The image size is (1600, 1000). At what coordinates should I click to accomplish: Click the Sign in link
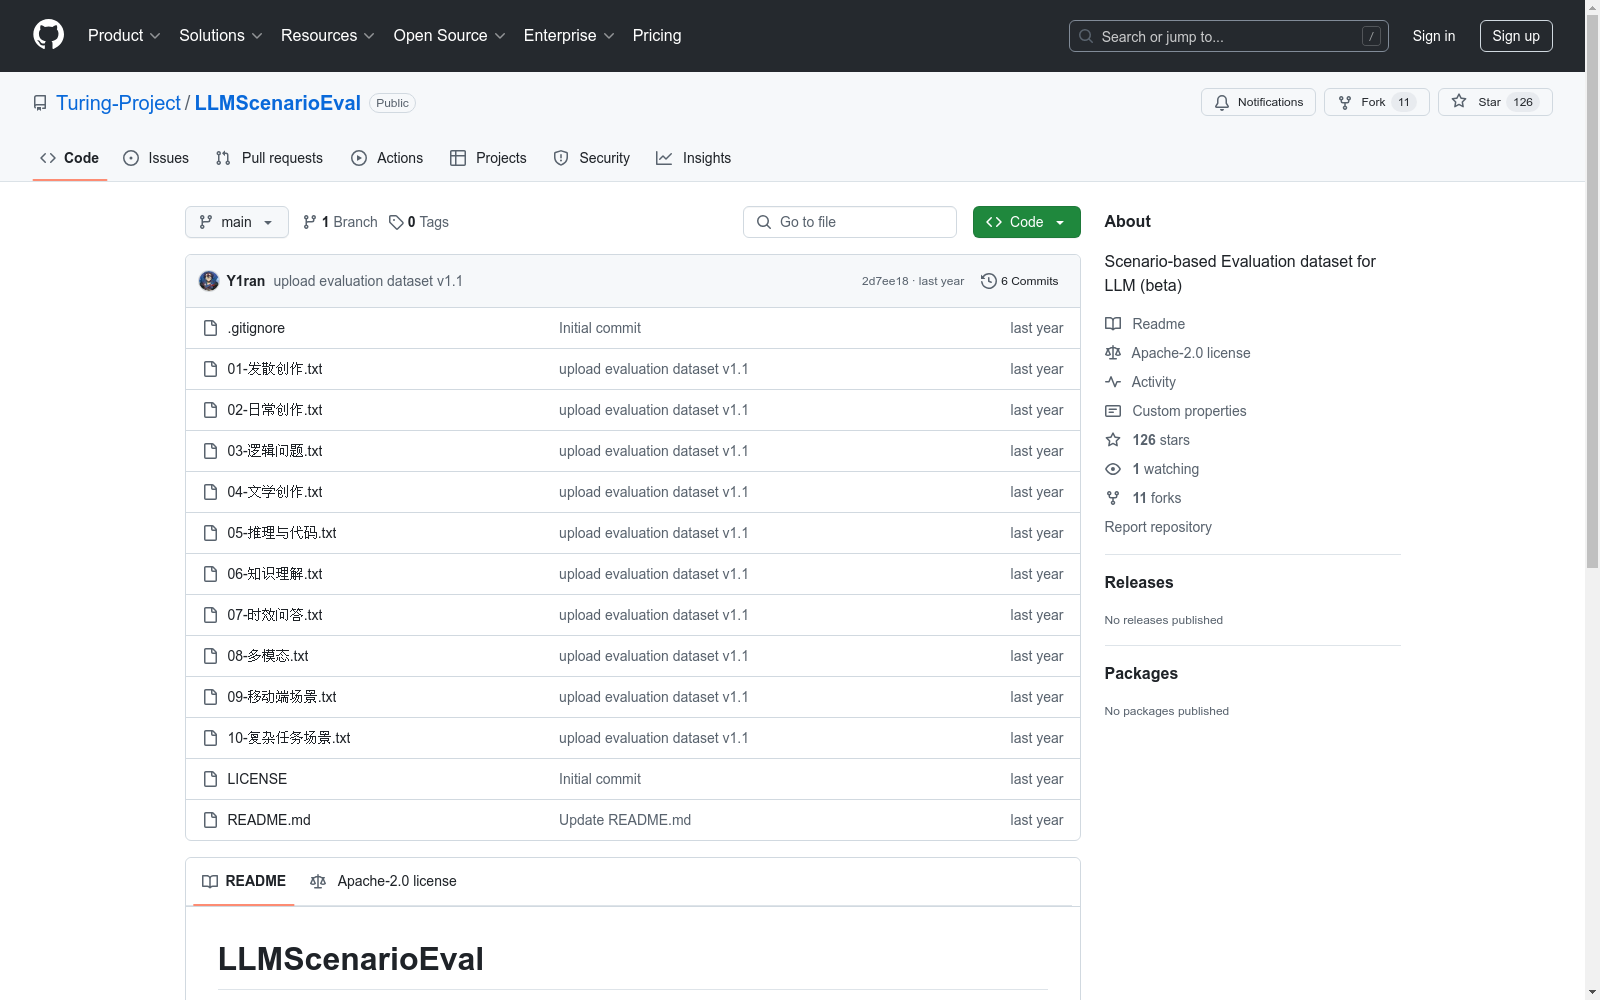1434,36
